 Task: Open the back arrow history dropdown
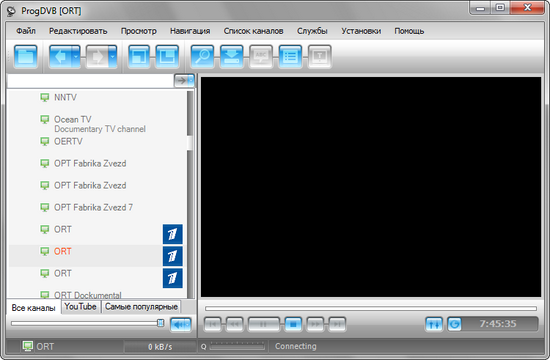point(76,56)
